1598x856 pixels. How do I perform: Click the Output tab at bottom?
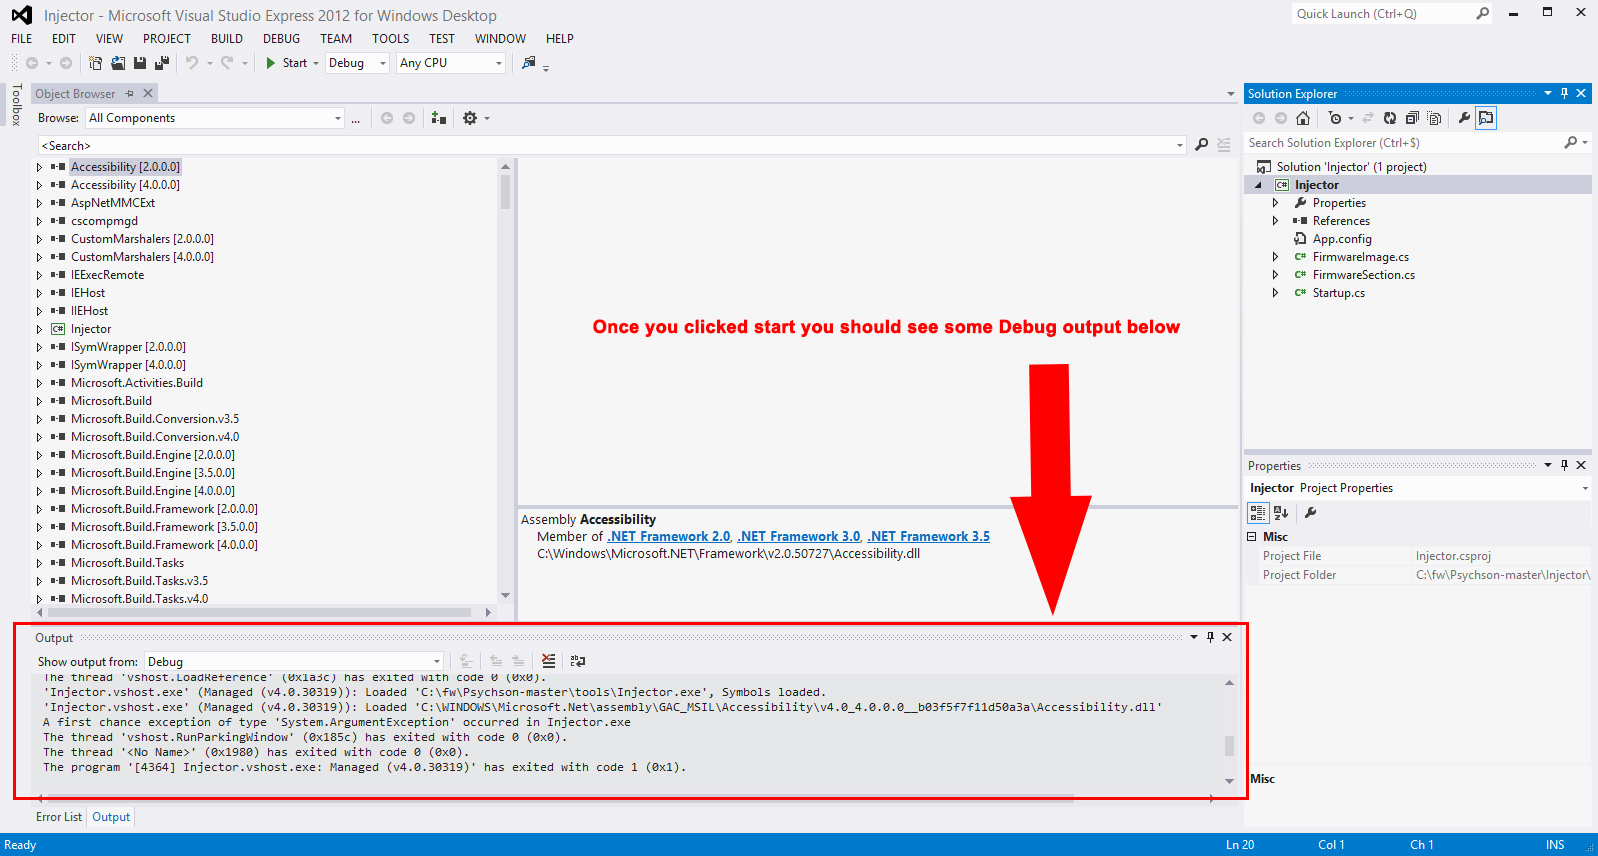(111, 817)
